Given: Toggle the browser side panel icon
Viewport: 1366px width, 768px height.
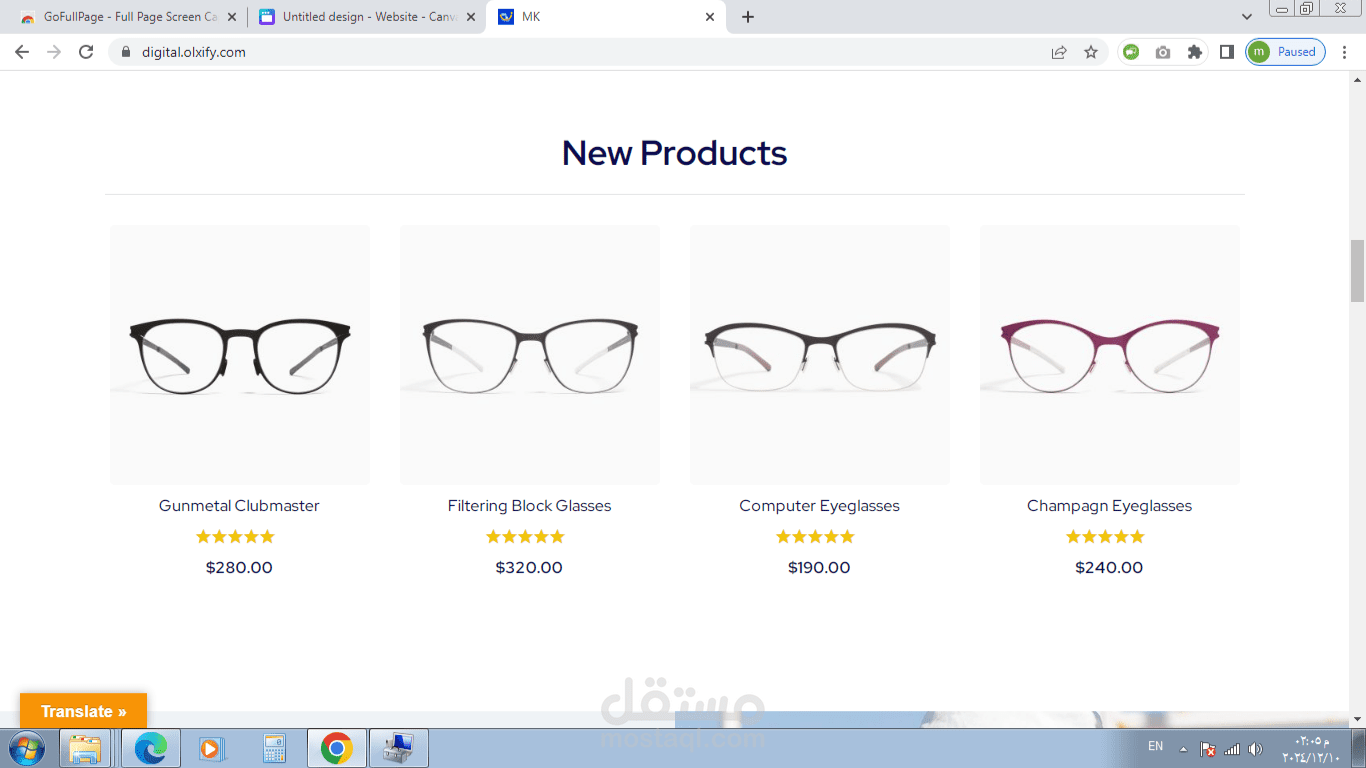Looking at the screenshot, I should pyautogui.click(x=1226, y=52).
